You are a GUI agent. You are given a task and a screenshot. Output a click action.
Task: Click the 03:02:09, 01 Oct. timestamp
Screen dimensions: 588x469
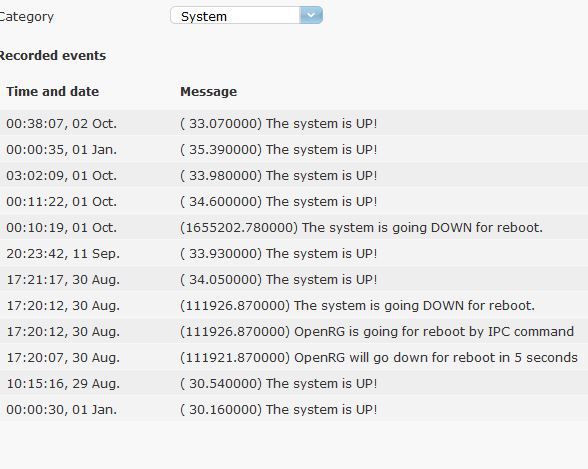tap(62, 175)
